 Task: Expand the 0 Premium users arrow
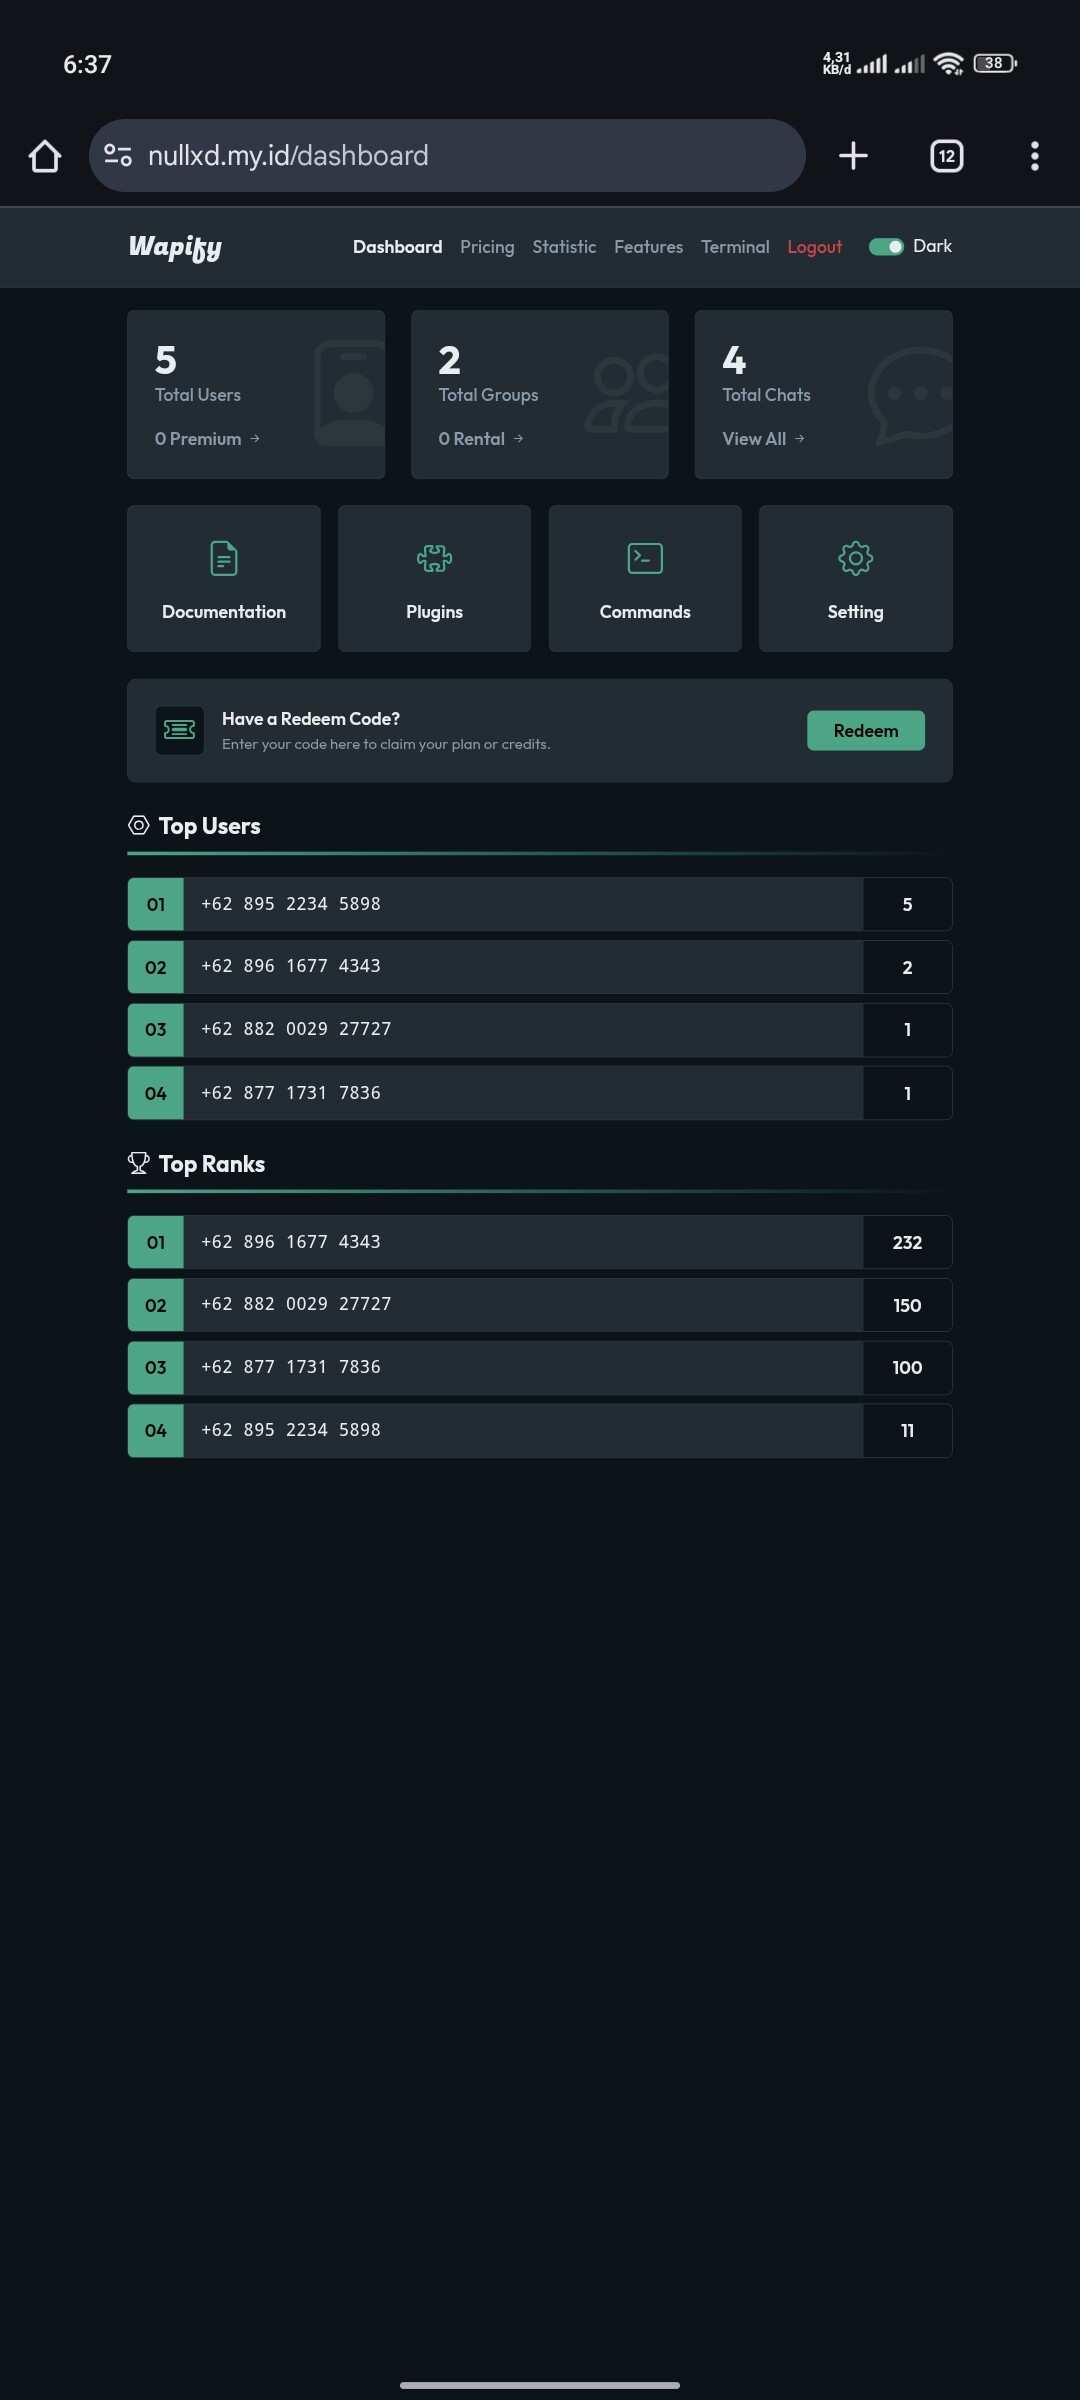pyautogui.click(x=255, y=439)
